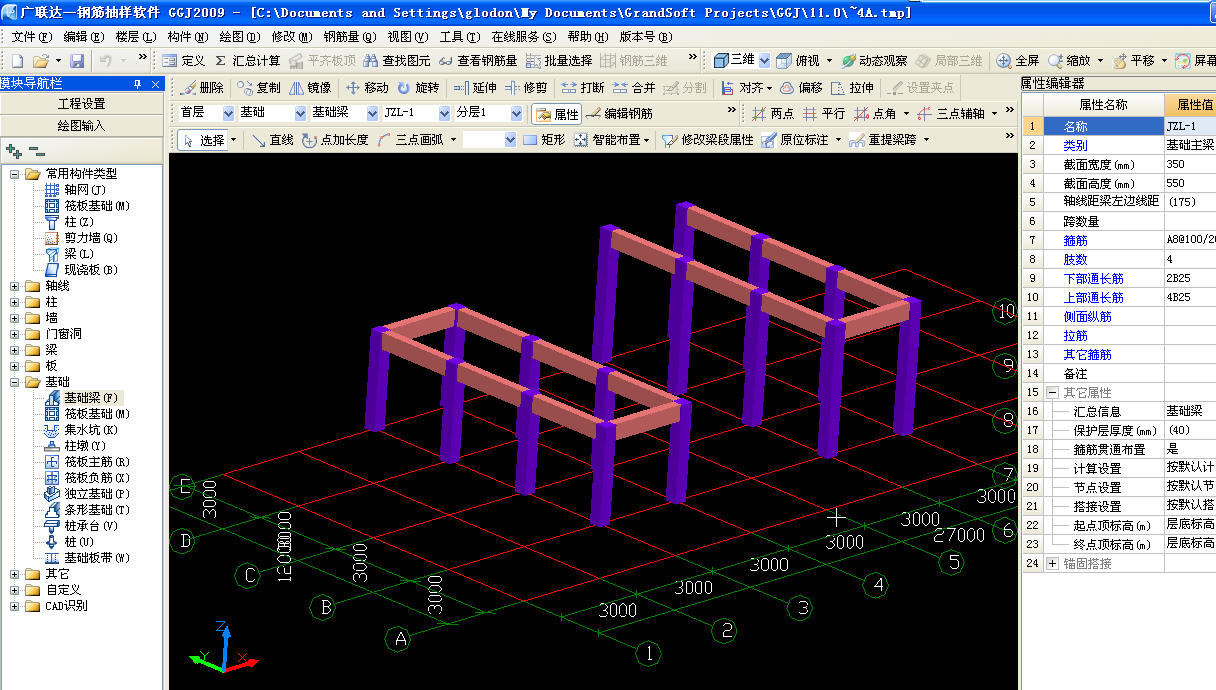Screen dimensions: 1216x690
Task: Toggle the 属性 properties panel button
Action: 557,114
